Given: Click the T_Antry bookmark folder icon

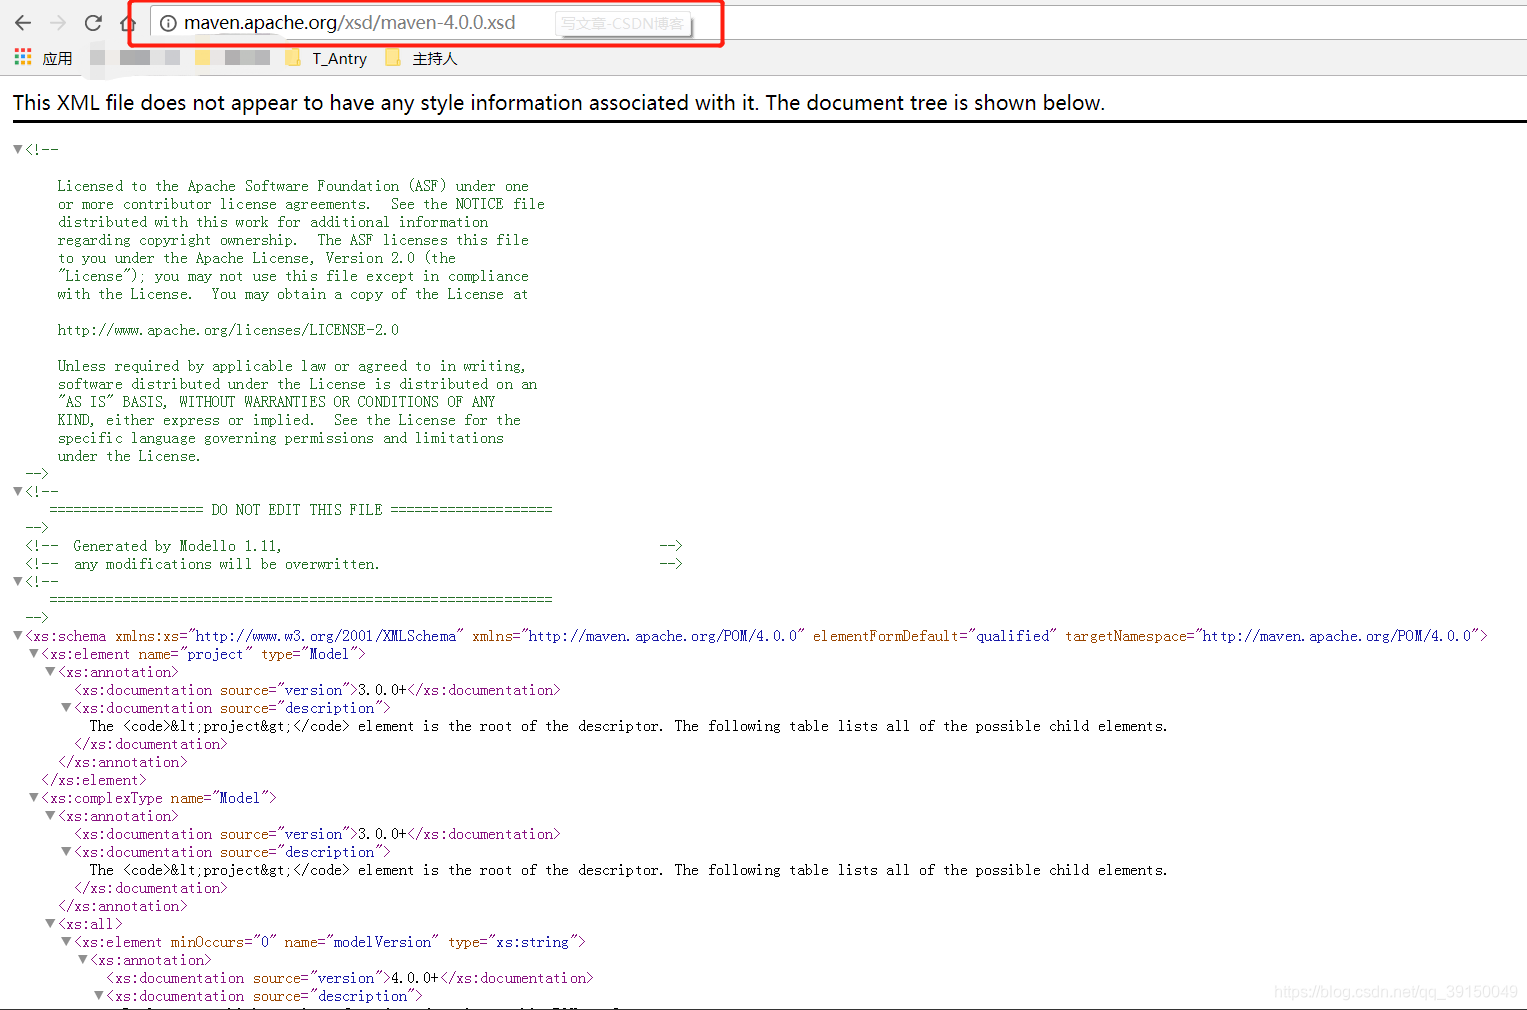Looking at the screenshot, I should pos(293,58).
